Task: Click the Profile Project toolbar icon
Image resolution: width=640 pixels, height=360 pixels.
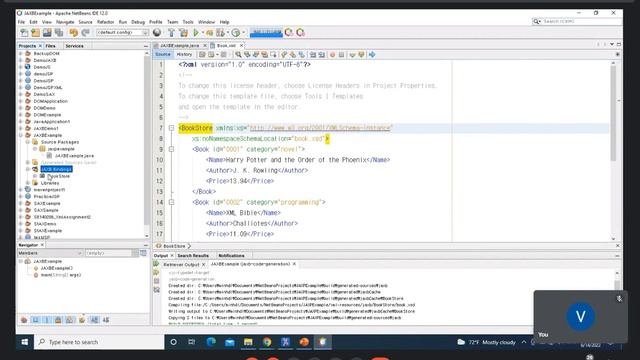Action: tap(236, 33)
